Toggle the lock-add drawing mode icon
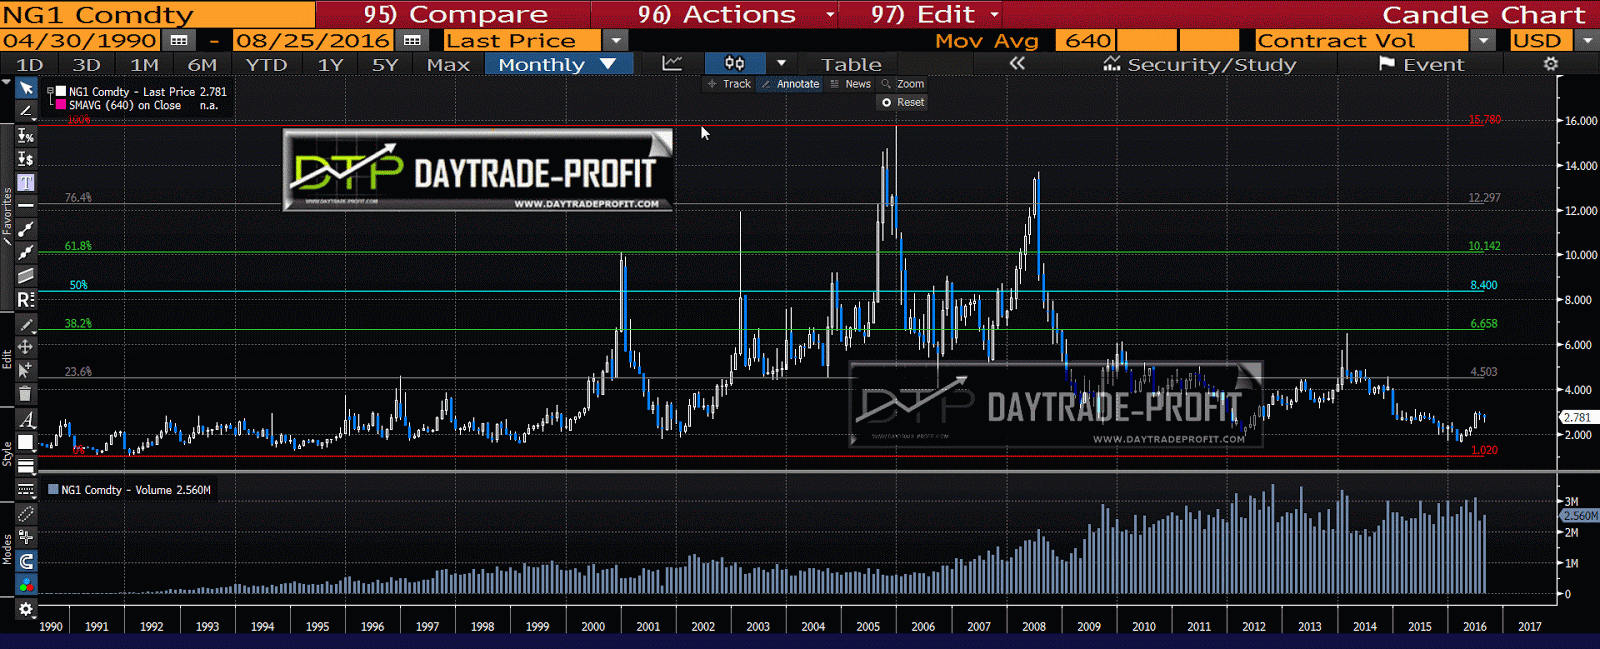This screenshot has height=649, width=1600. click(x=26, y=537)
